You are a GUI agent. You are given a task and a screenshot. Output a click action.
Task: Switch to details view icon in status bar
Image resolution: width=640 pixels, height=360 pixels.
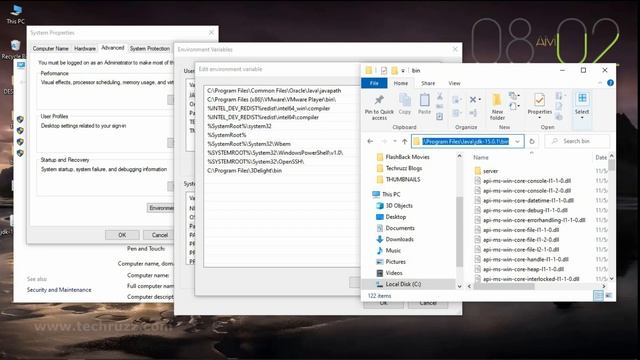coord(598,296)
